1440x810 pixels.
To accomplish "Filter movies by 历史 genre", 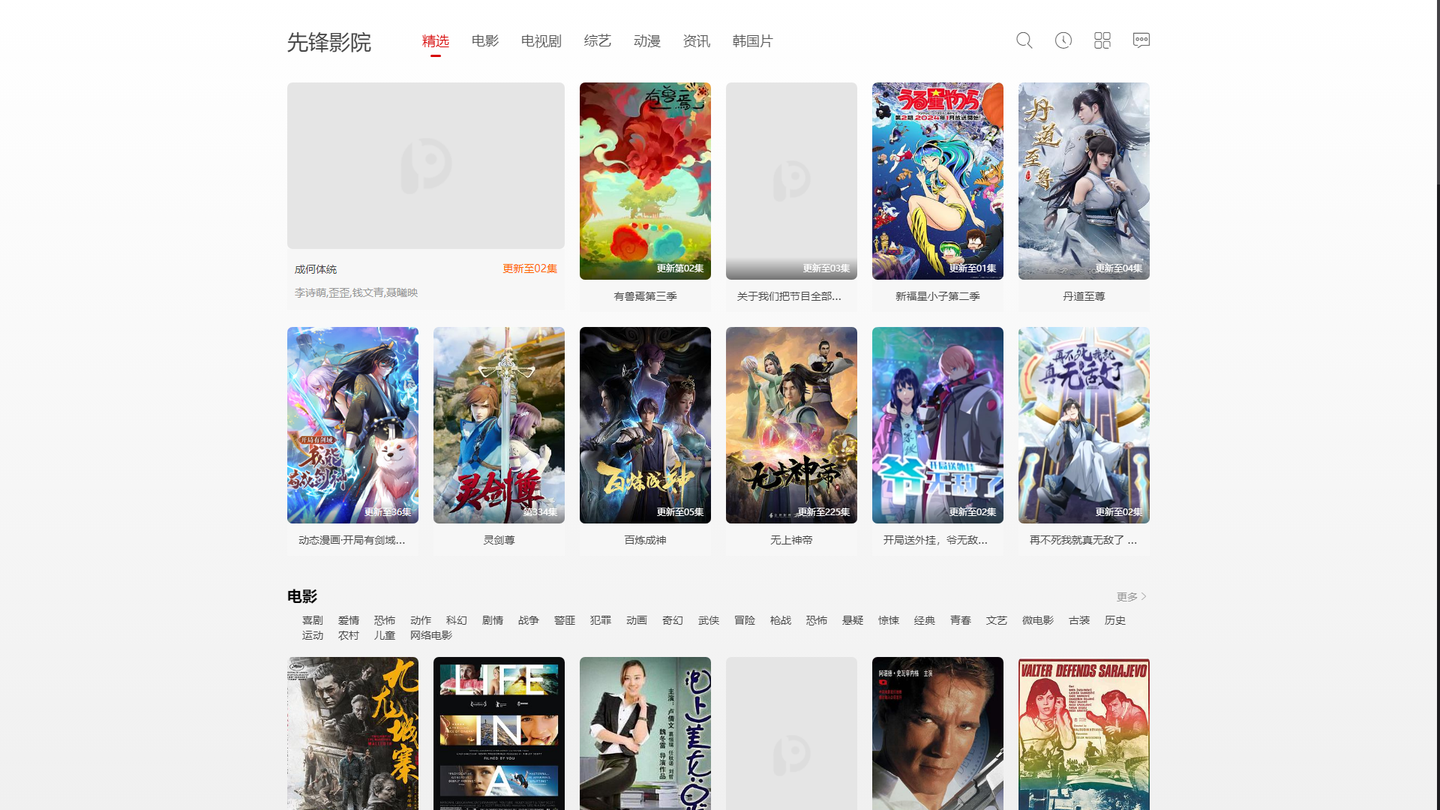I will coord(1115,620).
